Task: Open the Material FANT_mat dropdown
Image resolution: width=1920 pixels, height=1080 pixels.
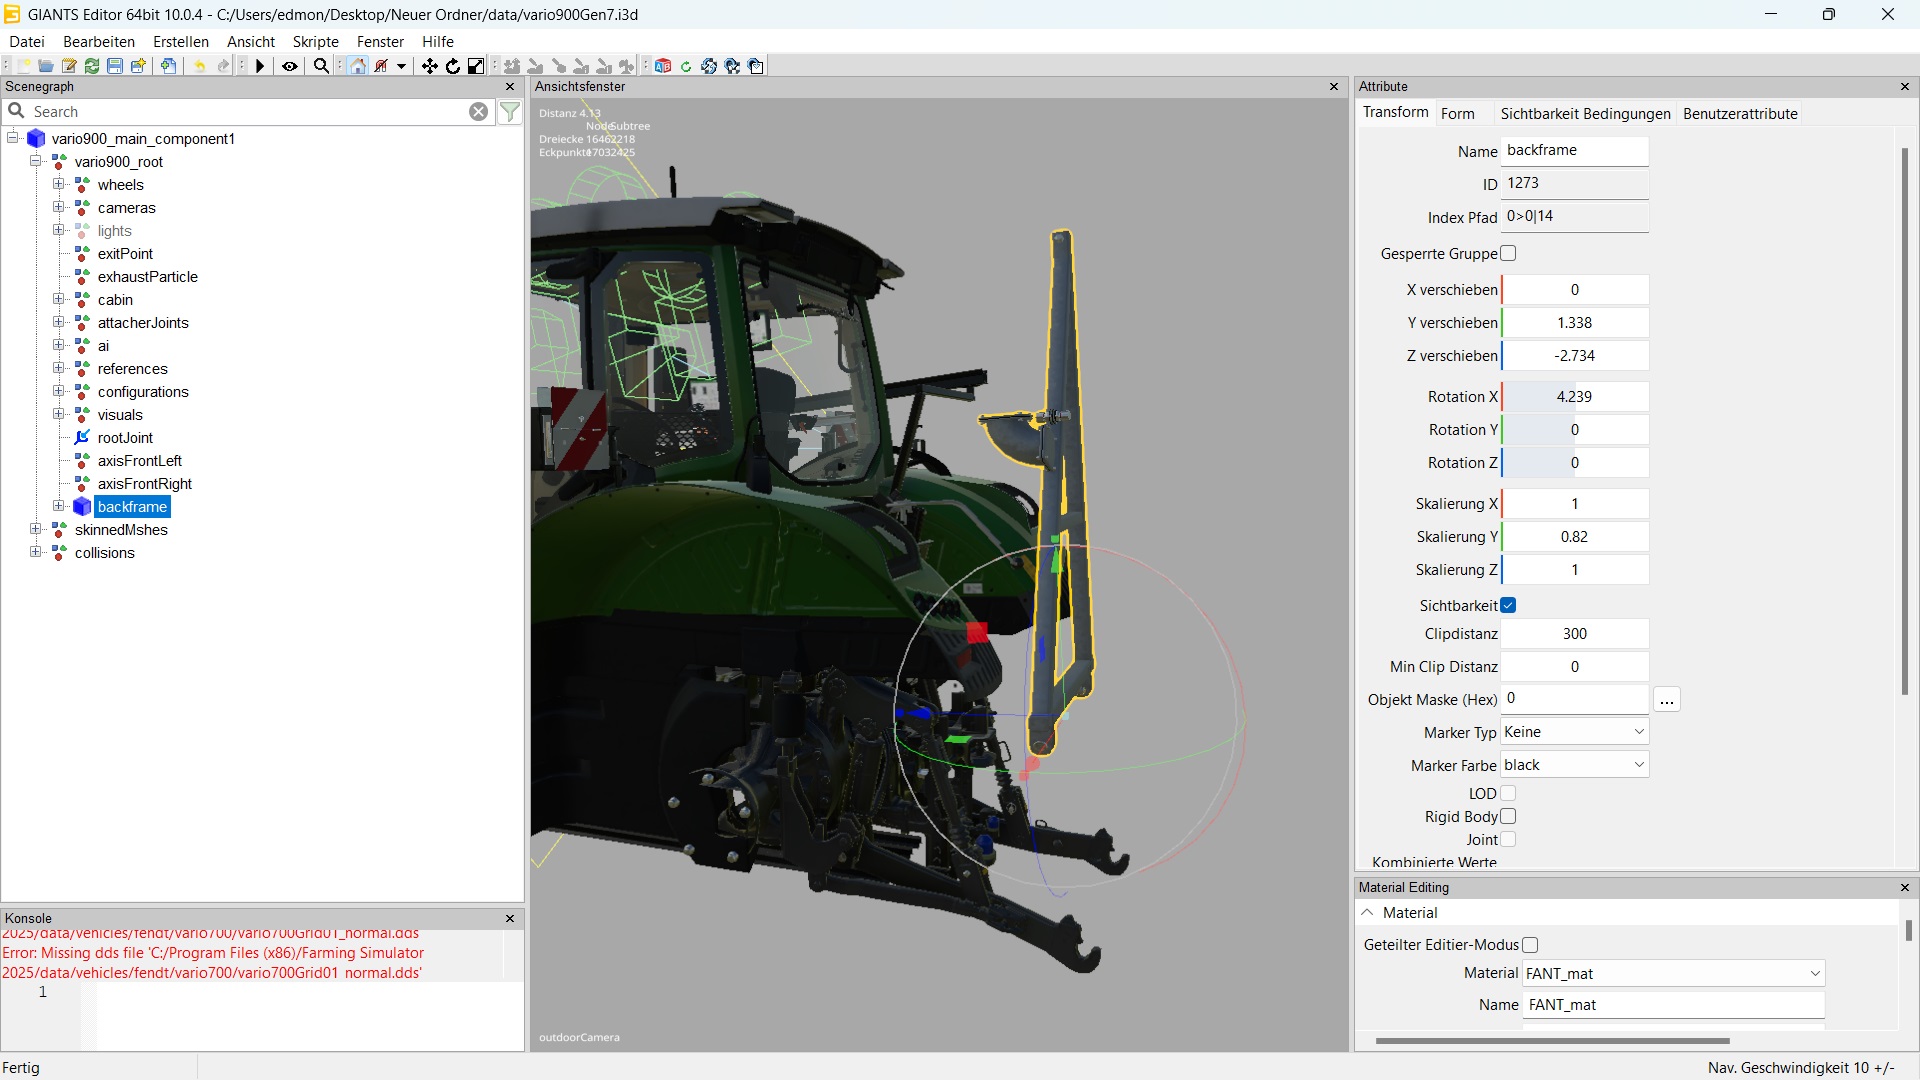Action: pyautogui.click(x=1672, y=973)
